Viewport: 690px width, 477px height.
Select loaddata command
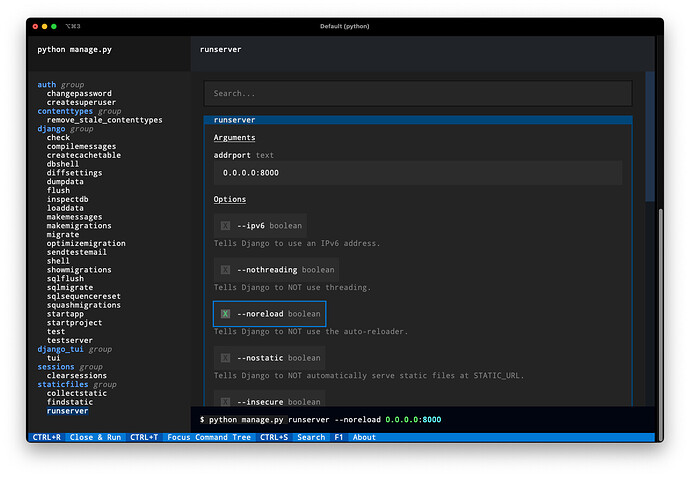[65, 208]
